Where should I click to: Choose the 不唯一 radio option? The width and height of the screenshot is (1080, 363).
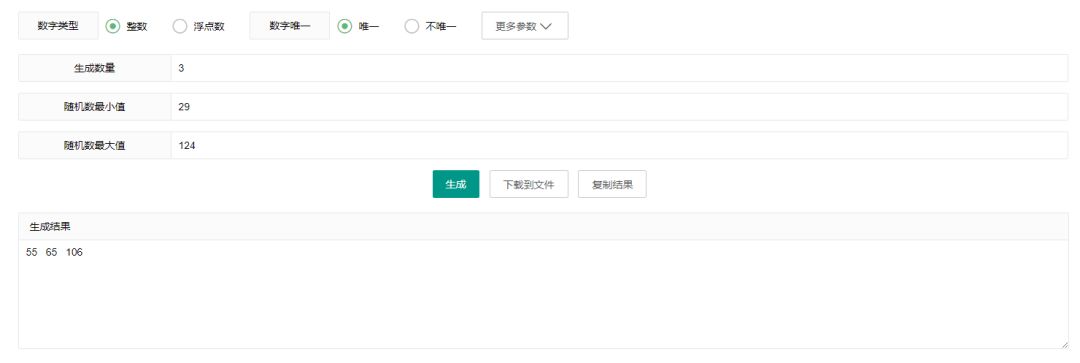tap(411, 26)
